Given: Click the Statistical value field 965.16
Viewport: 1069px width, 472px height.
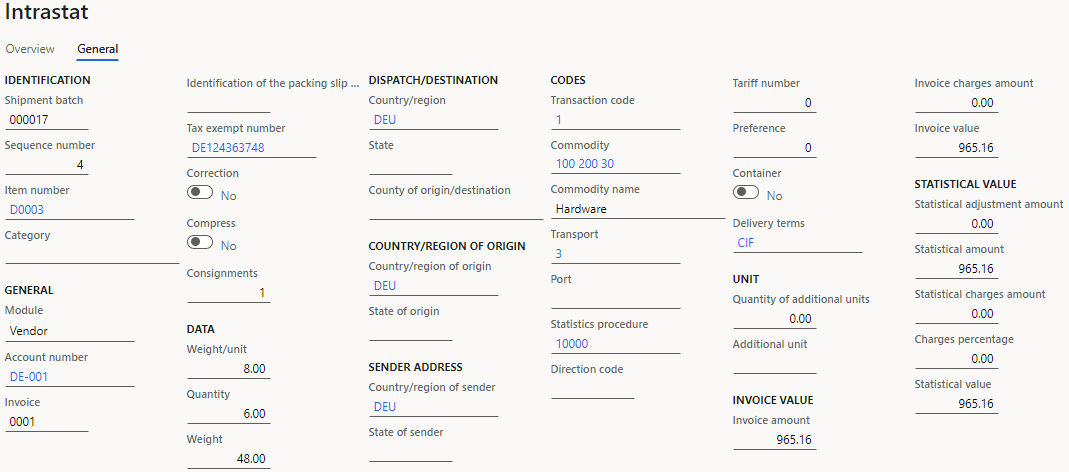Looking at the screenshot, I should point(957,404).
